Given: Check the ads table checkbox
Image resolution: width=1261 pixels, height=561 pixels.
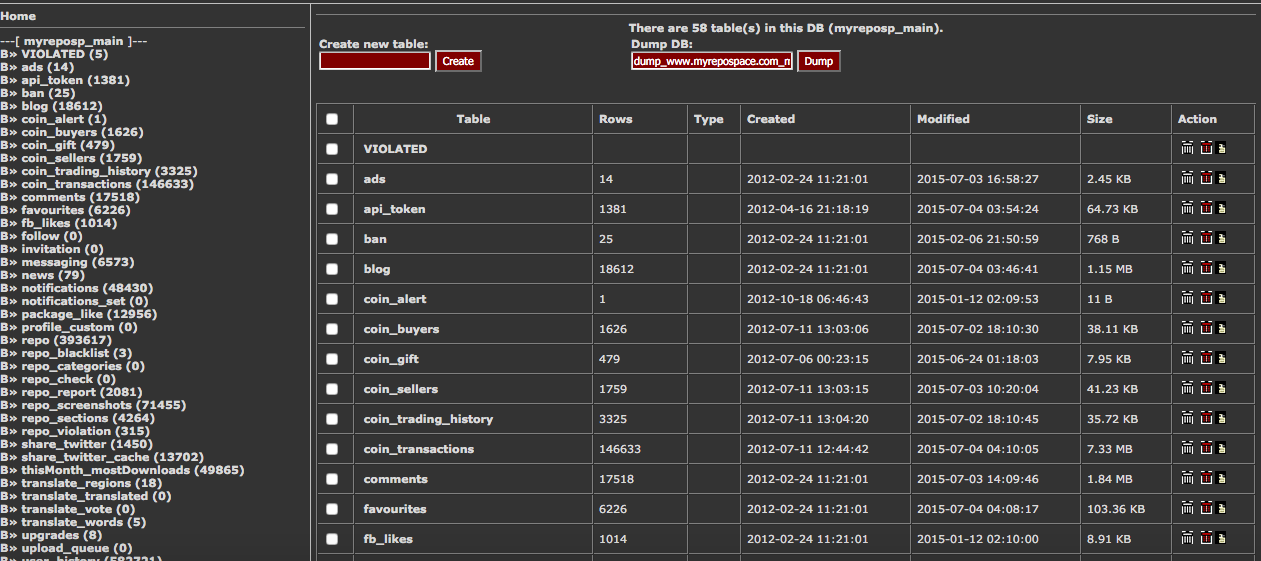Looking at the screenshot, I should tap(332, 179).
